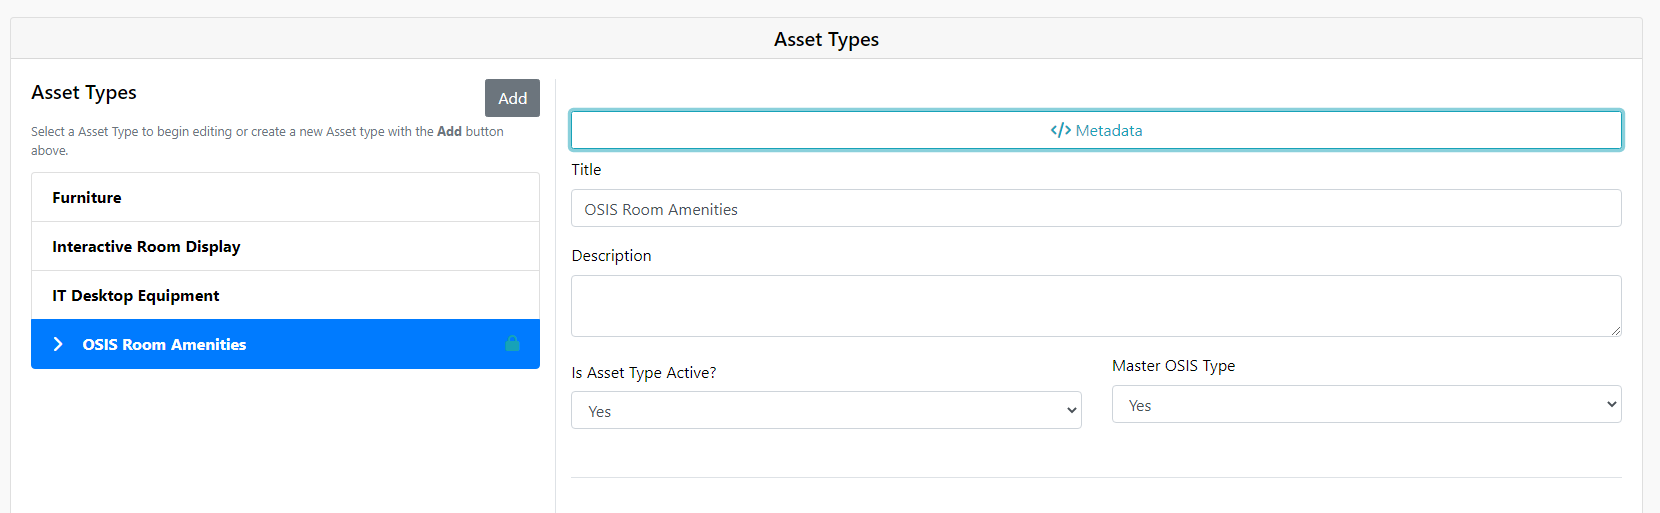
Task: Click the lock icon on OSIS Room Amenities
Action: tap(512, 343)
